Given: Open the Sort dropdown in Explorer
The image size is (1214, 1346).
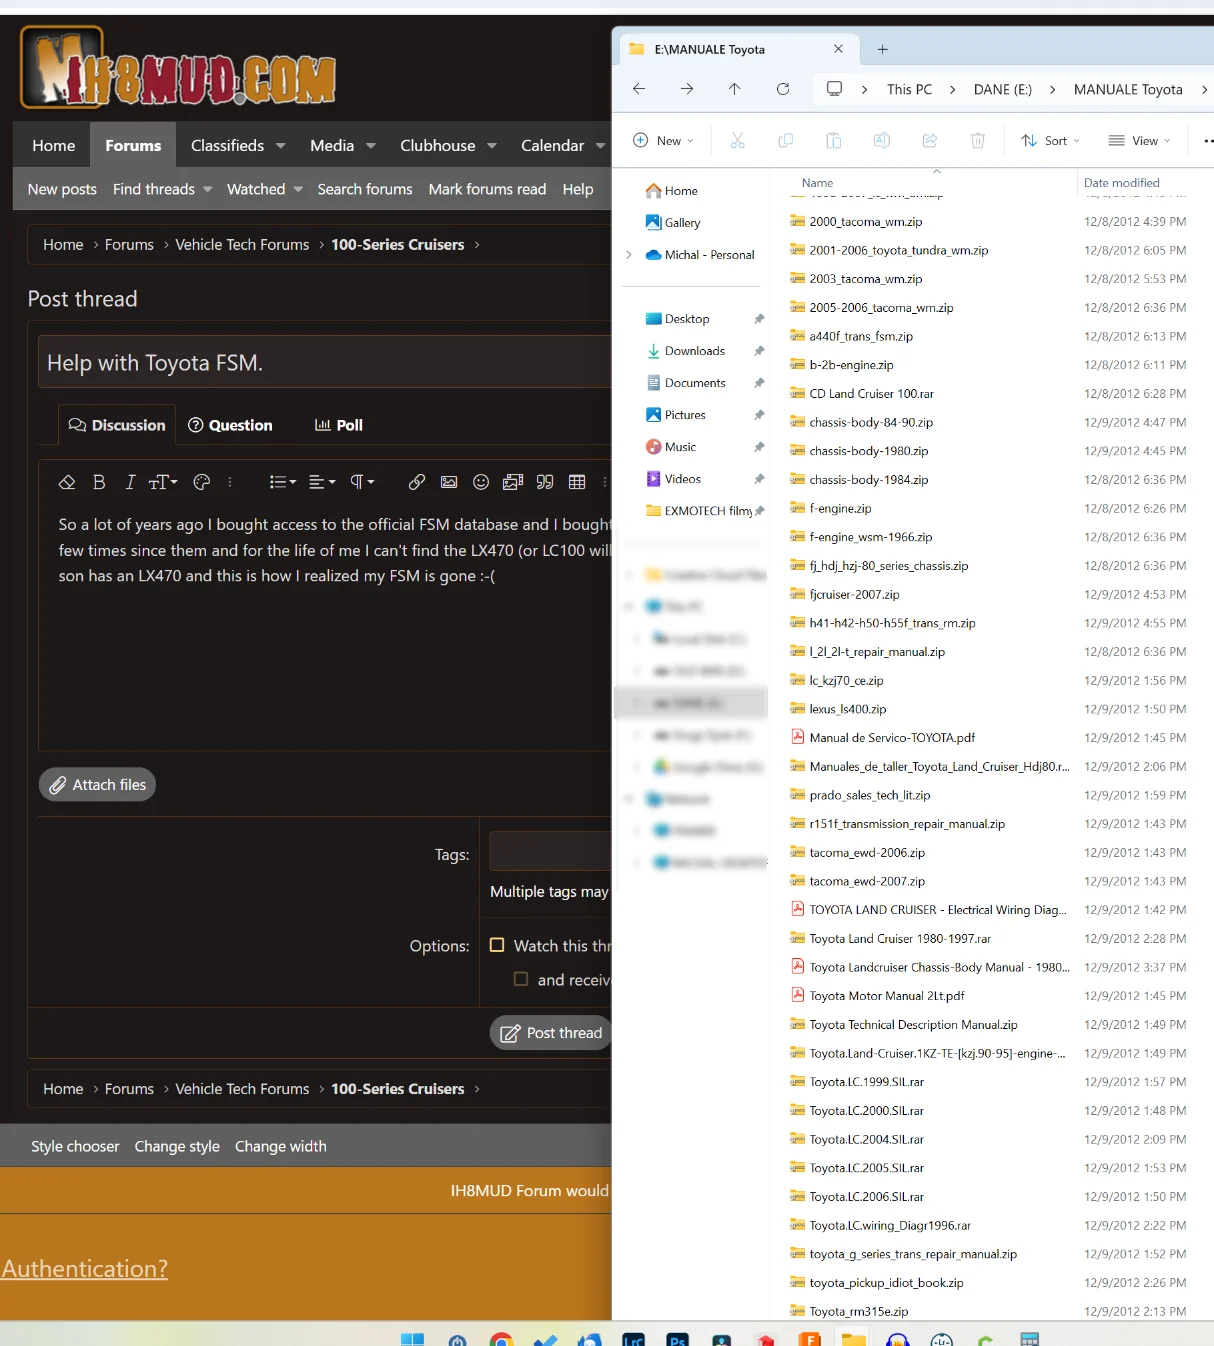Looking at the screenshot, I should point(1050,141).
